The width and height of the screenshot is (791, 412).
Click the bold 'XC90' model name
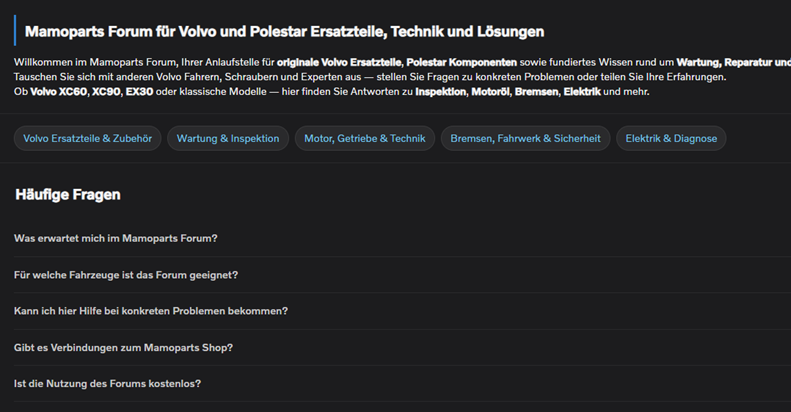[106, 92]
